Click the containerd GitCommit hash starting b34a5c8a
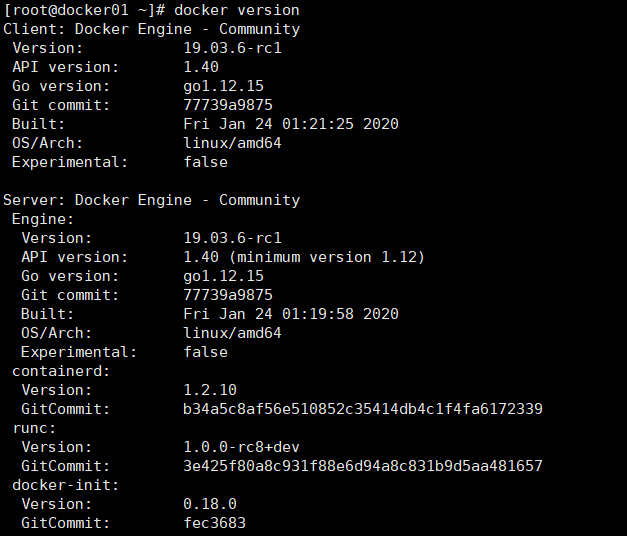The image size is (627, 536). pyautogui.click(x=363, y=409)
